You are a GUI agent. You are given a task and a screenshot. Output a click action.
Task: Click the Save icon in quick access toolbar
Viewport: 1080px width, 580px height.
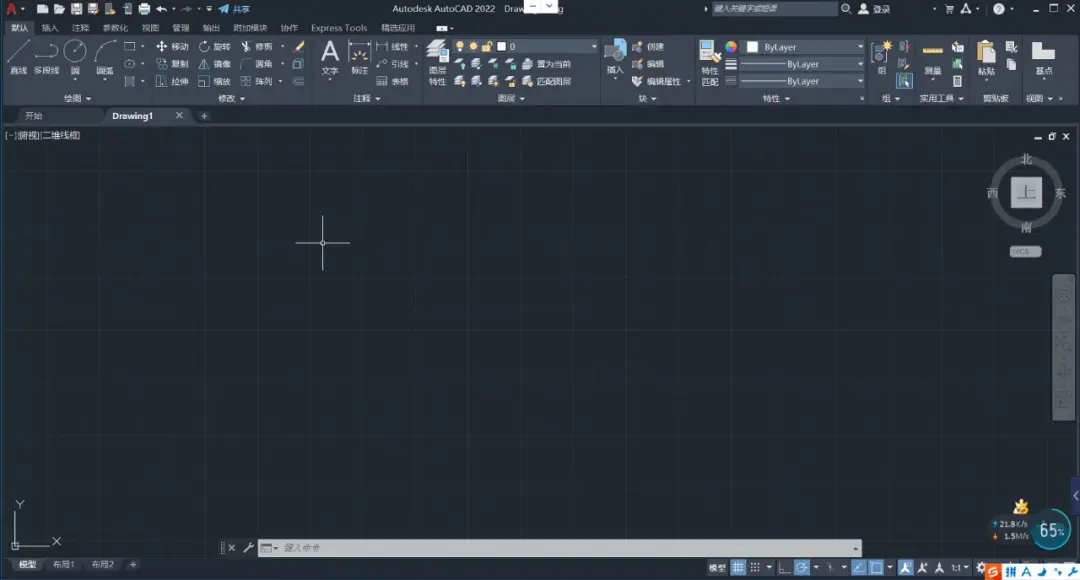[76, 9]
